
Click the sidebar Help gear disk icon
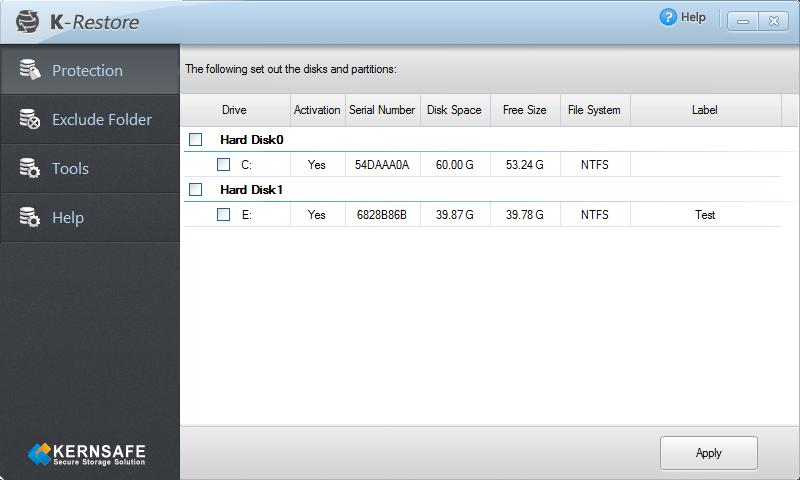[x=30, y=217]
